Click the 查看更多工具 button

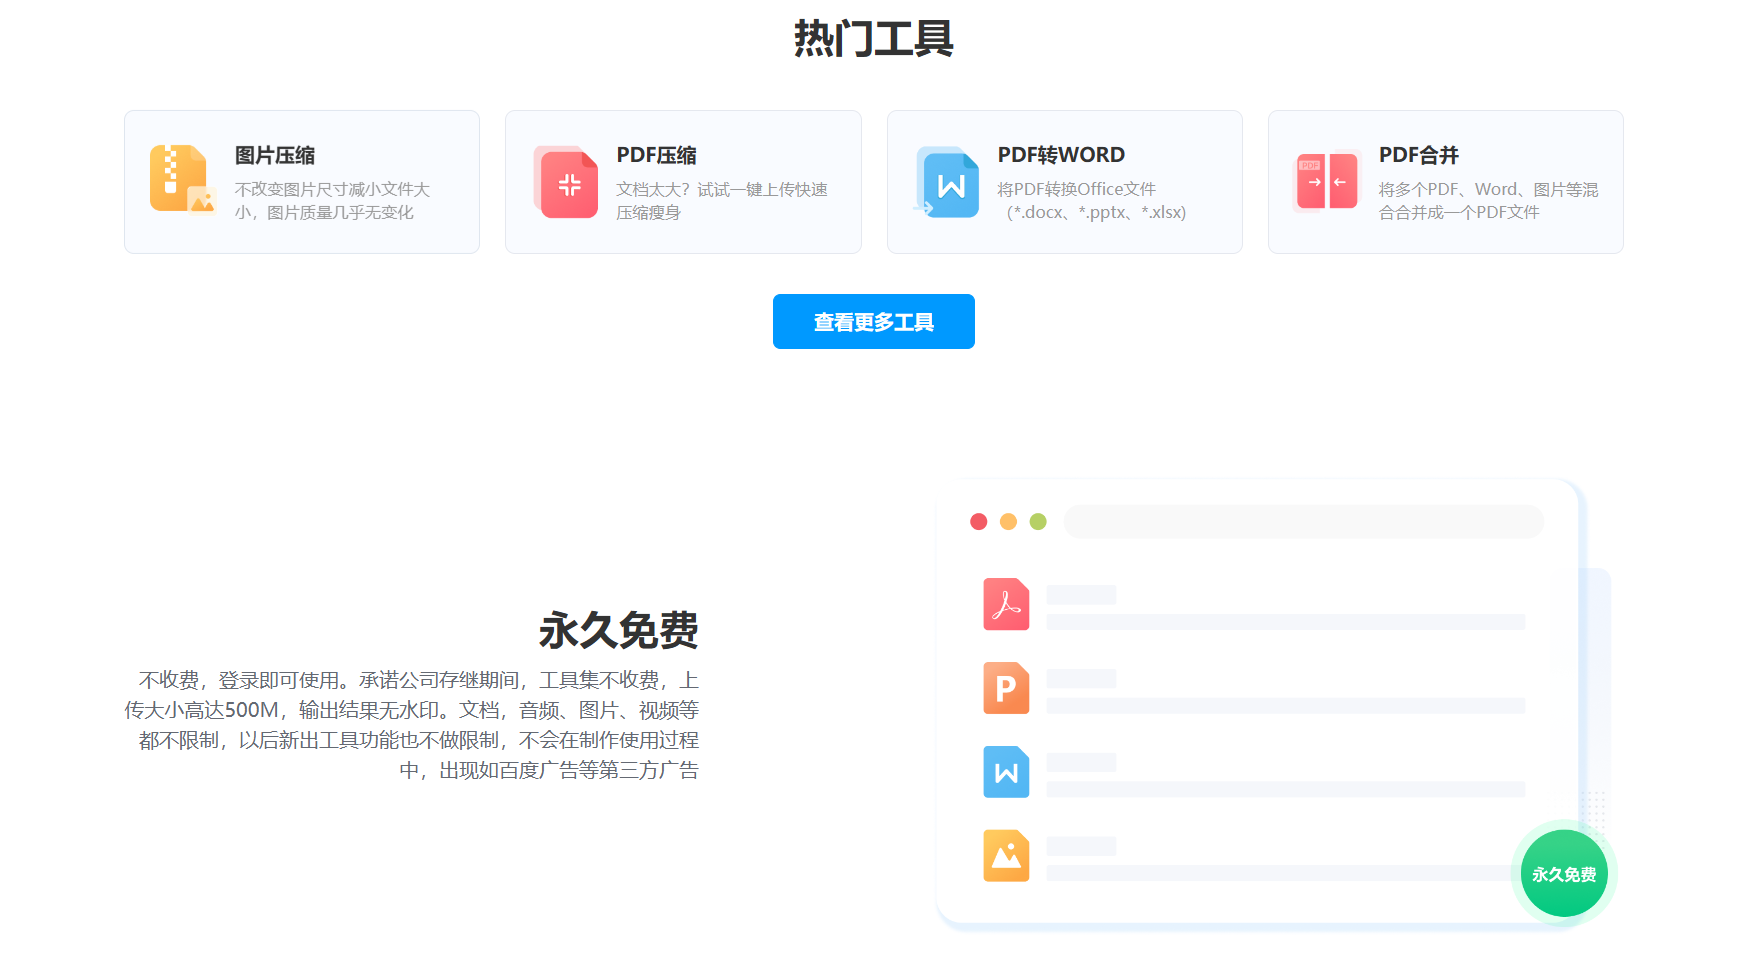873,321
